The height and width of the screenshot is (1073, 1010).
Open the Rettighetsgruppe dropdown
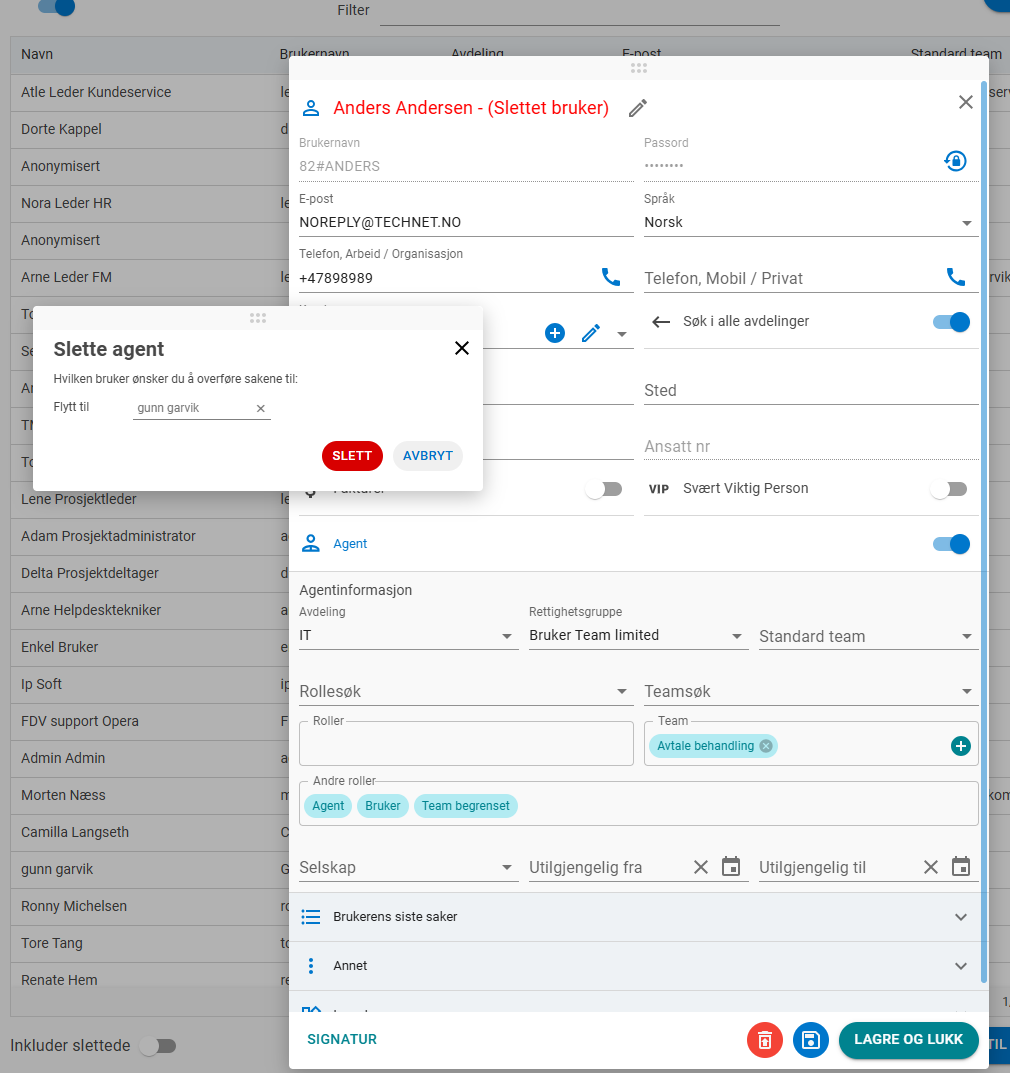[637, 636]
